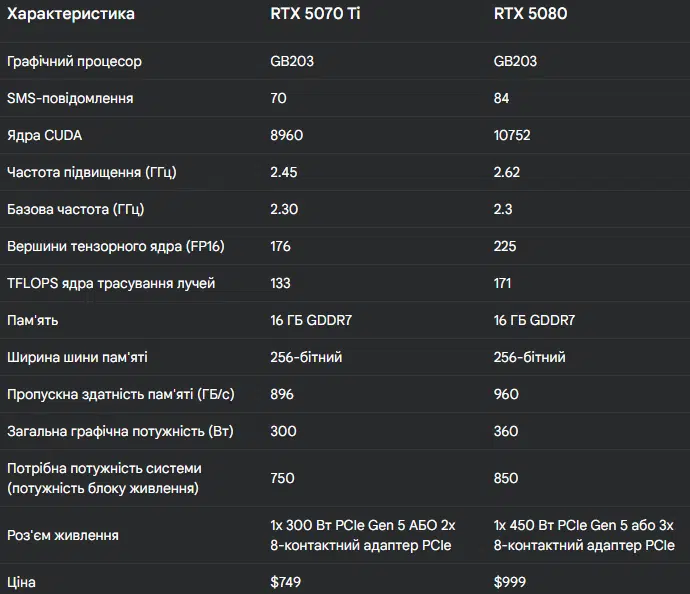Select the Графічний процесор row label
This screenshot has width=690, height=594.
(x=74, y=61)
